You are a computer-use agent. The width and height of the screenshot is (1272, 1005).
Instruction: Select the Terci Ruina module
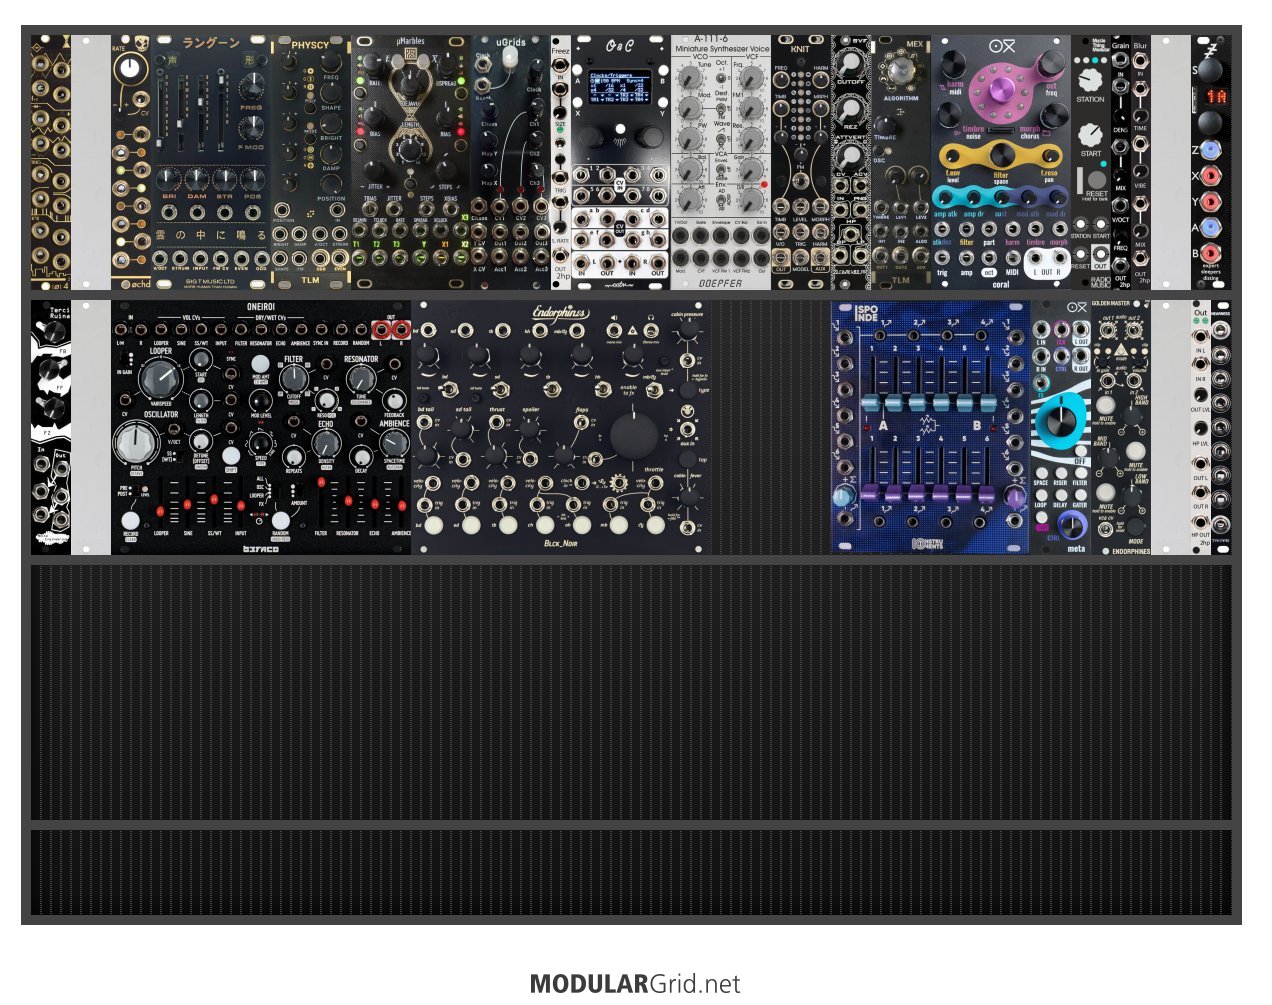[x=51, y=426]
